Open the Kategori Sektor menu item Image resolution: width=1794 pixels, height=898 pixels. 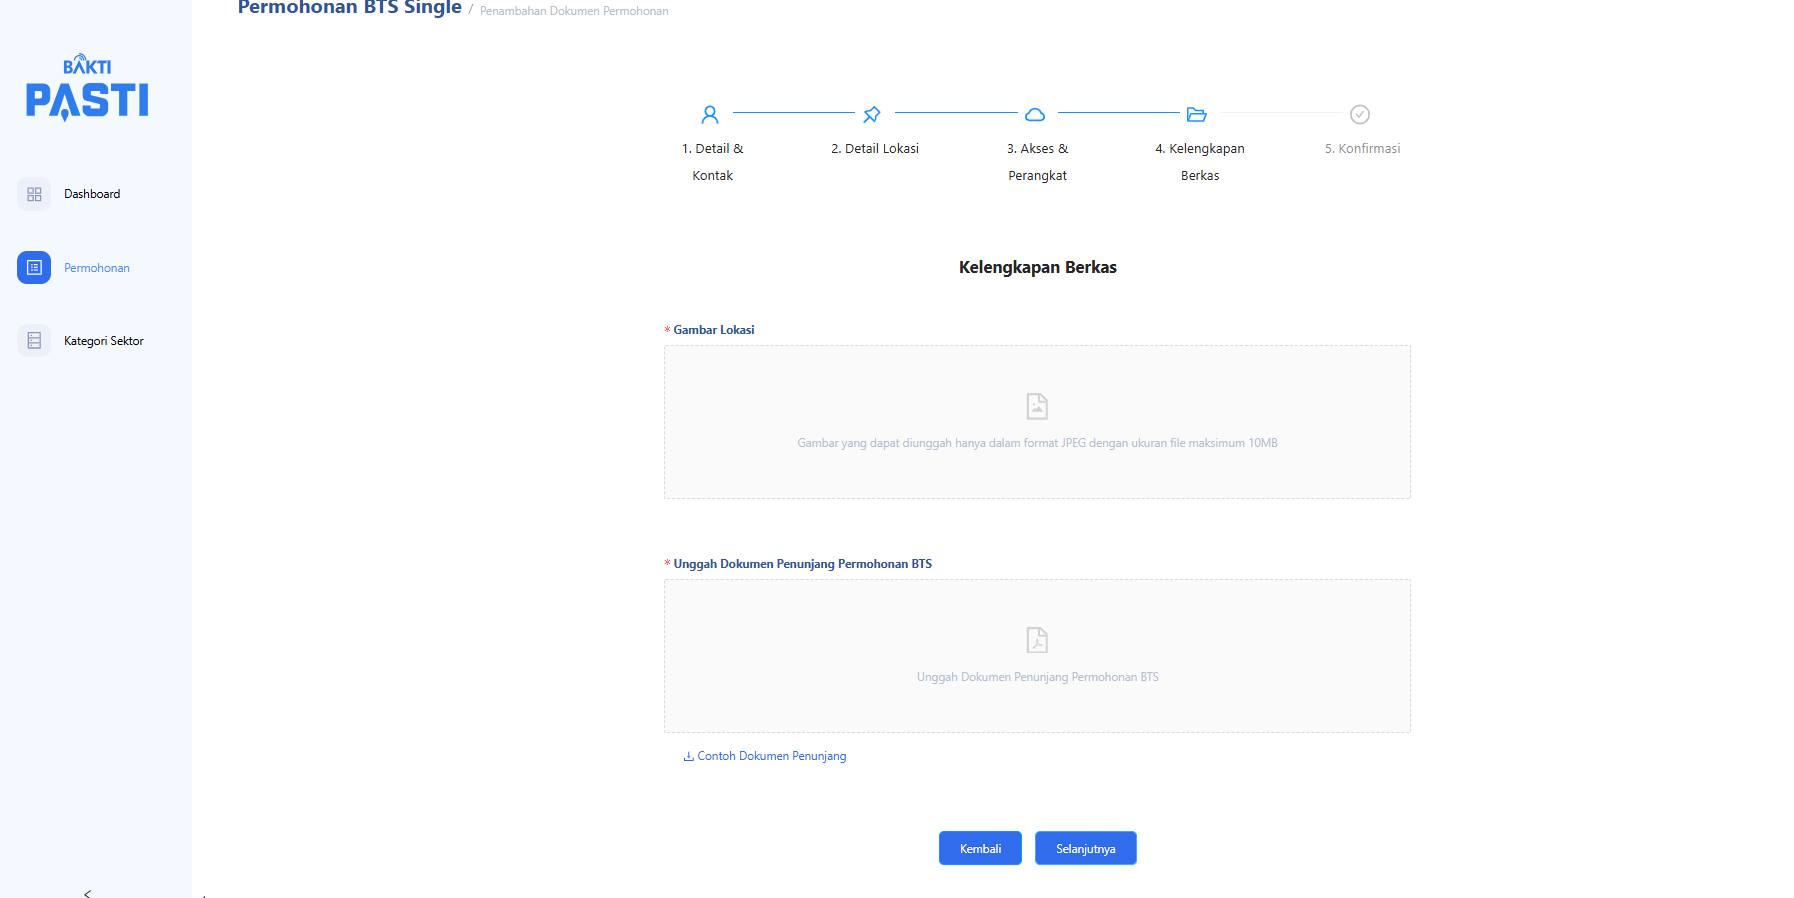(104, 341)
